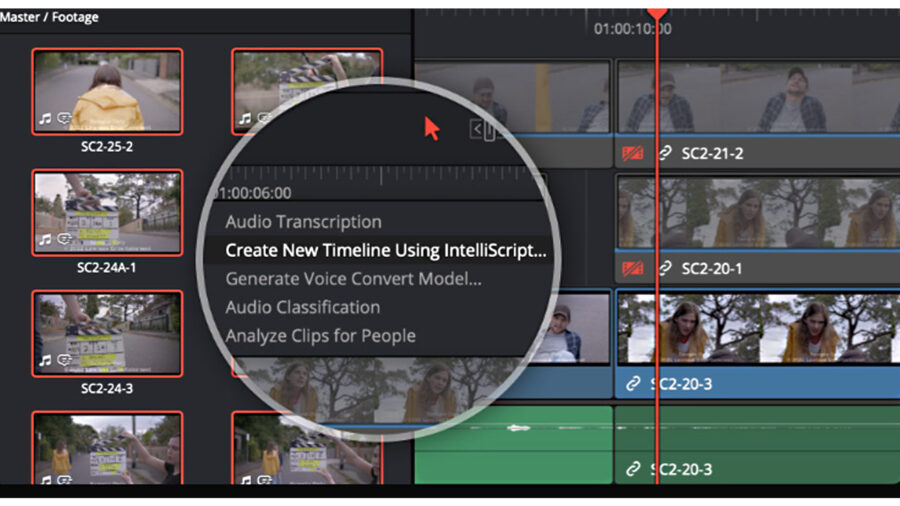This screenshot has height=506, width=900.
Task: Select the filmstrip of clip SC2-21-2
Action: point(758,96)
